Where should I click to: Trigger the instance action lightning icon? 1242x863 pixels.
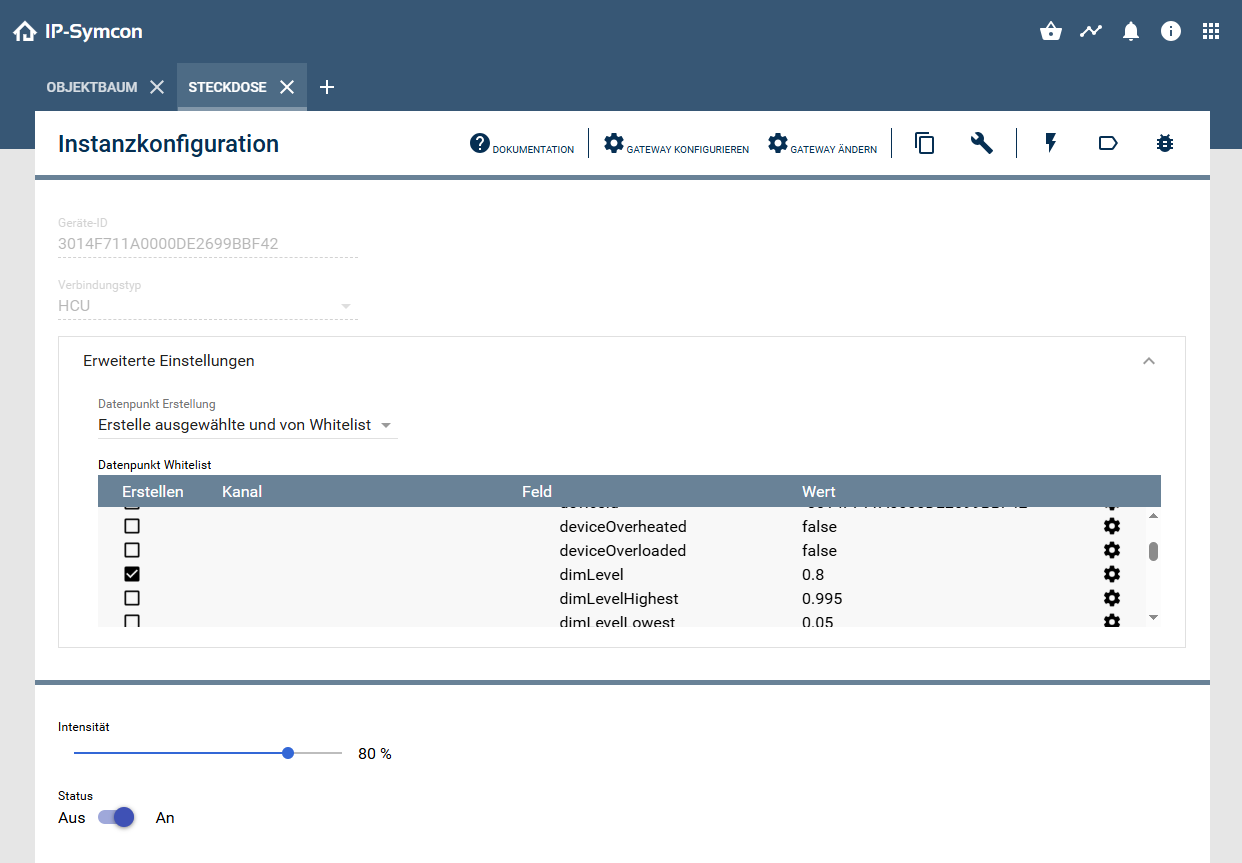[1050, 143]
